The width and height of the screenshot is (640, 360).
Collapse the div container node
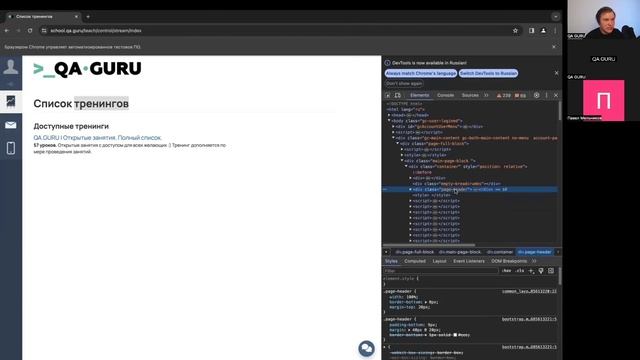pyautogui.click(x=406, y=167)
